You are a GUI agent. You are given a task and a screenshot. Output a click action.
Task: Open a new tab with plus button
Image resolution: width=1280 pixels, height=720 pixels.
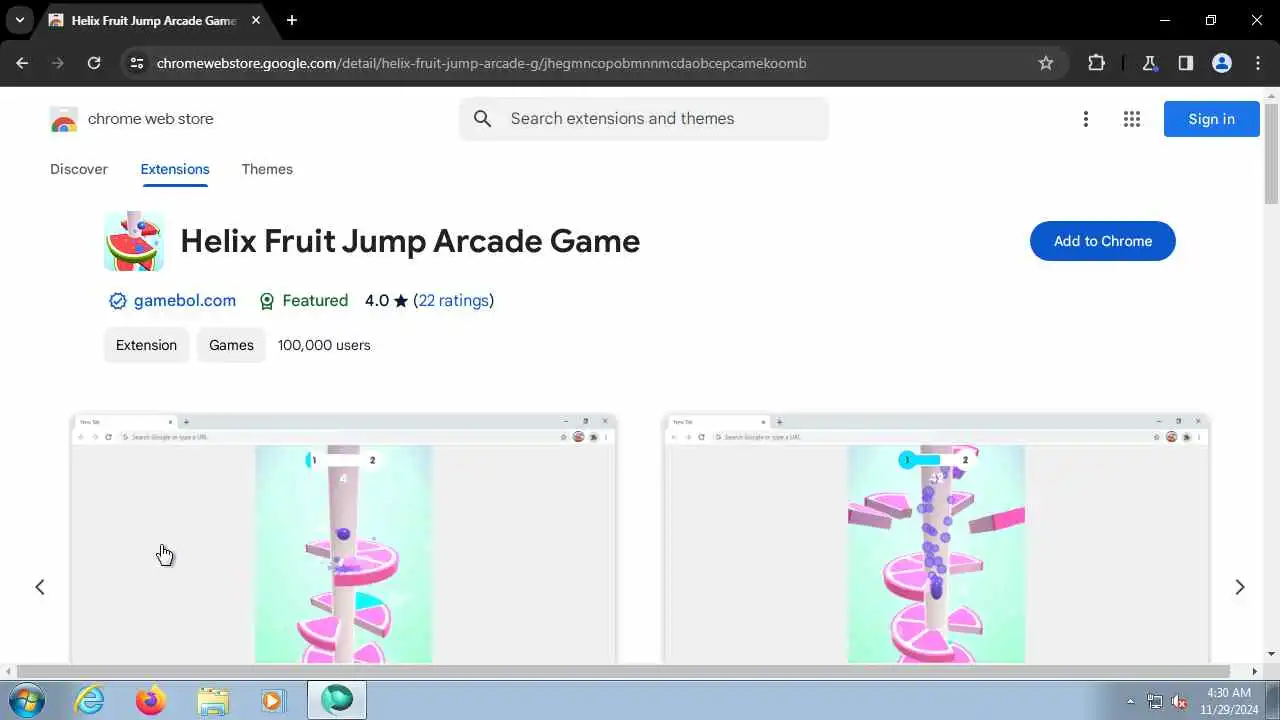(x=292, y=20)
